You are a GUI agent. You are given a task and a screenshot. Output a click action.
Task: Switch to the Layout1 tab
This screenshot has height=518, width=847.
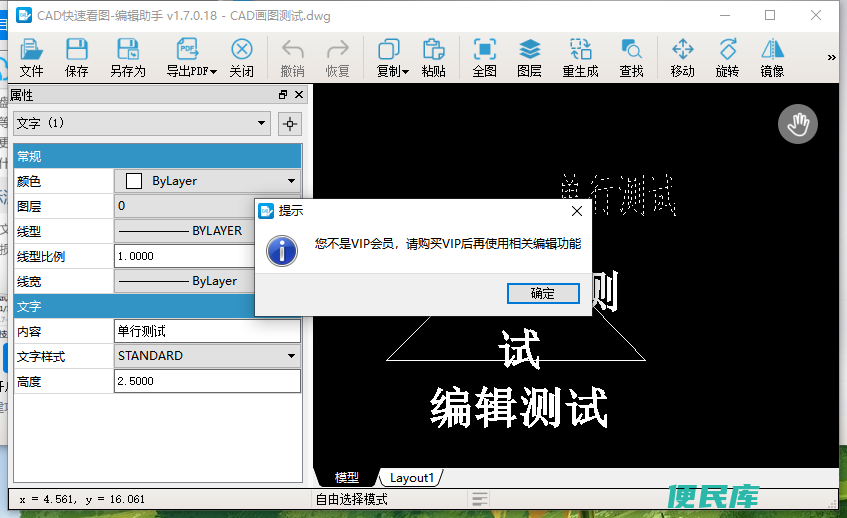coord(412,477)
